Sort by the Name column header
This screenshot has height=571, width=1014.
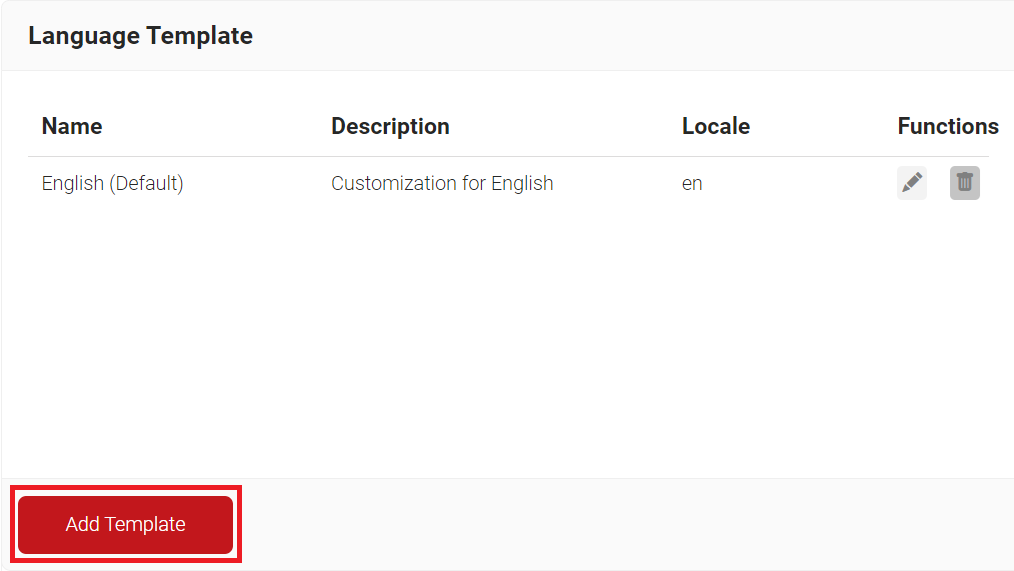click(72, 126)
